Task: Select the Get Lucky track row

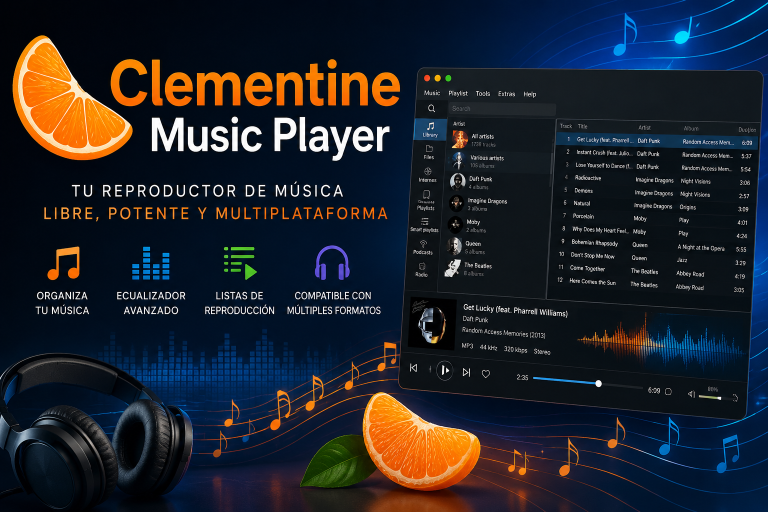Action: point(656,141)
